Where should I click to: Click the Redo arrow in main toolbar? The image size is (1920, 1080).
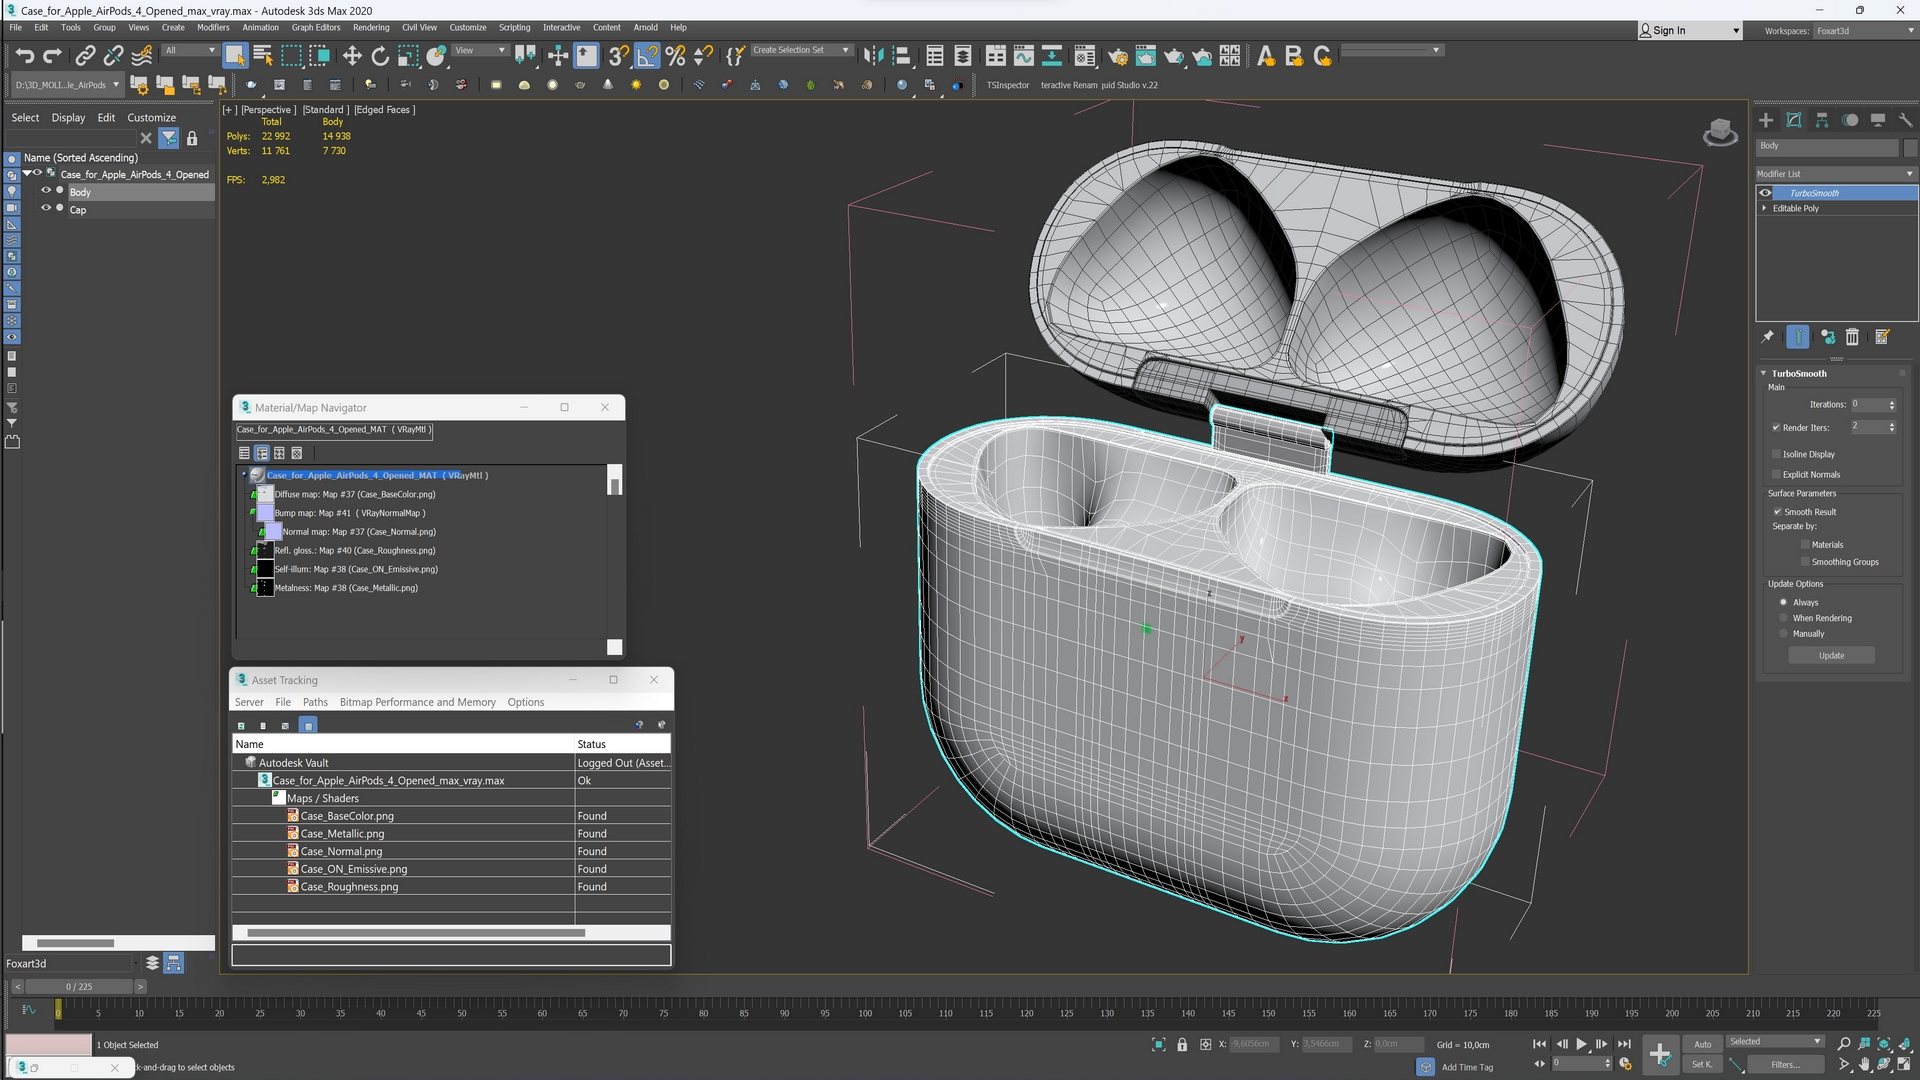(52, 56)
